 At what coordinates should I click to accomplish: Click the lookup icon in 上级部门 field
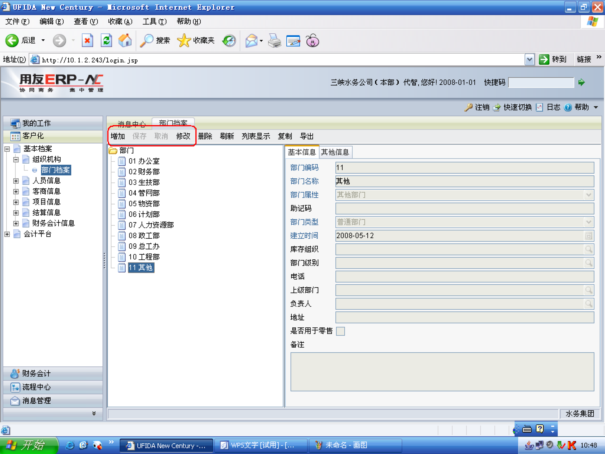coord(588,290)
